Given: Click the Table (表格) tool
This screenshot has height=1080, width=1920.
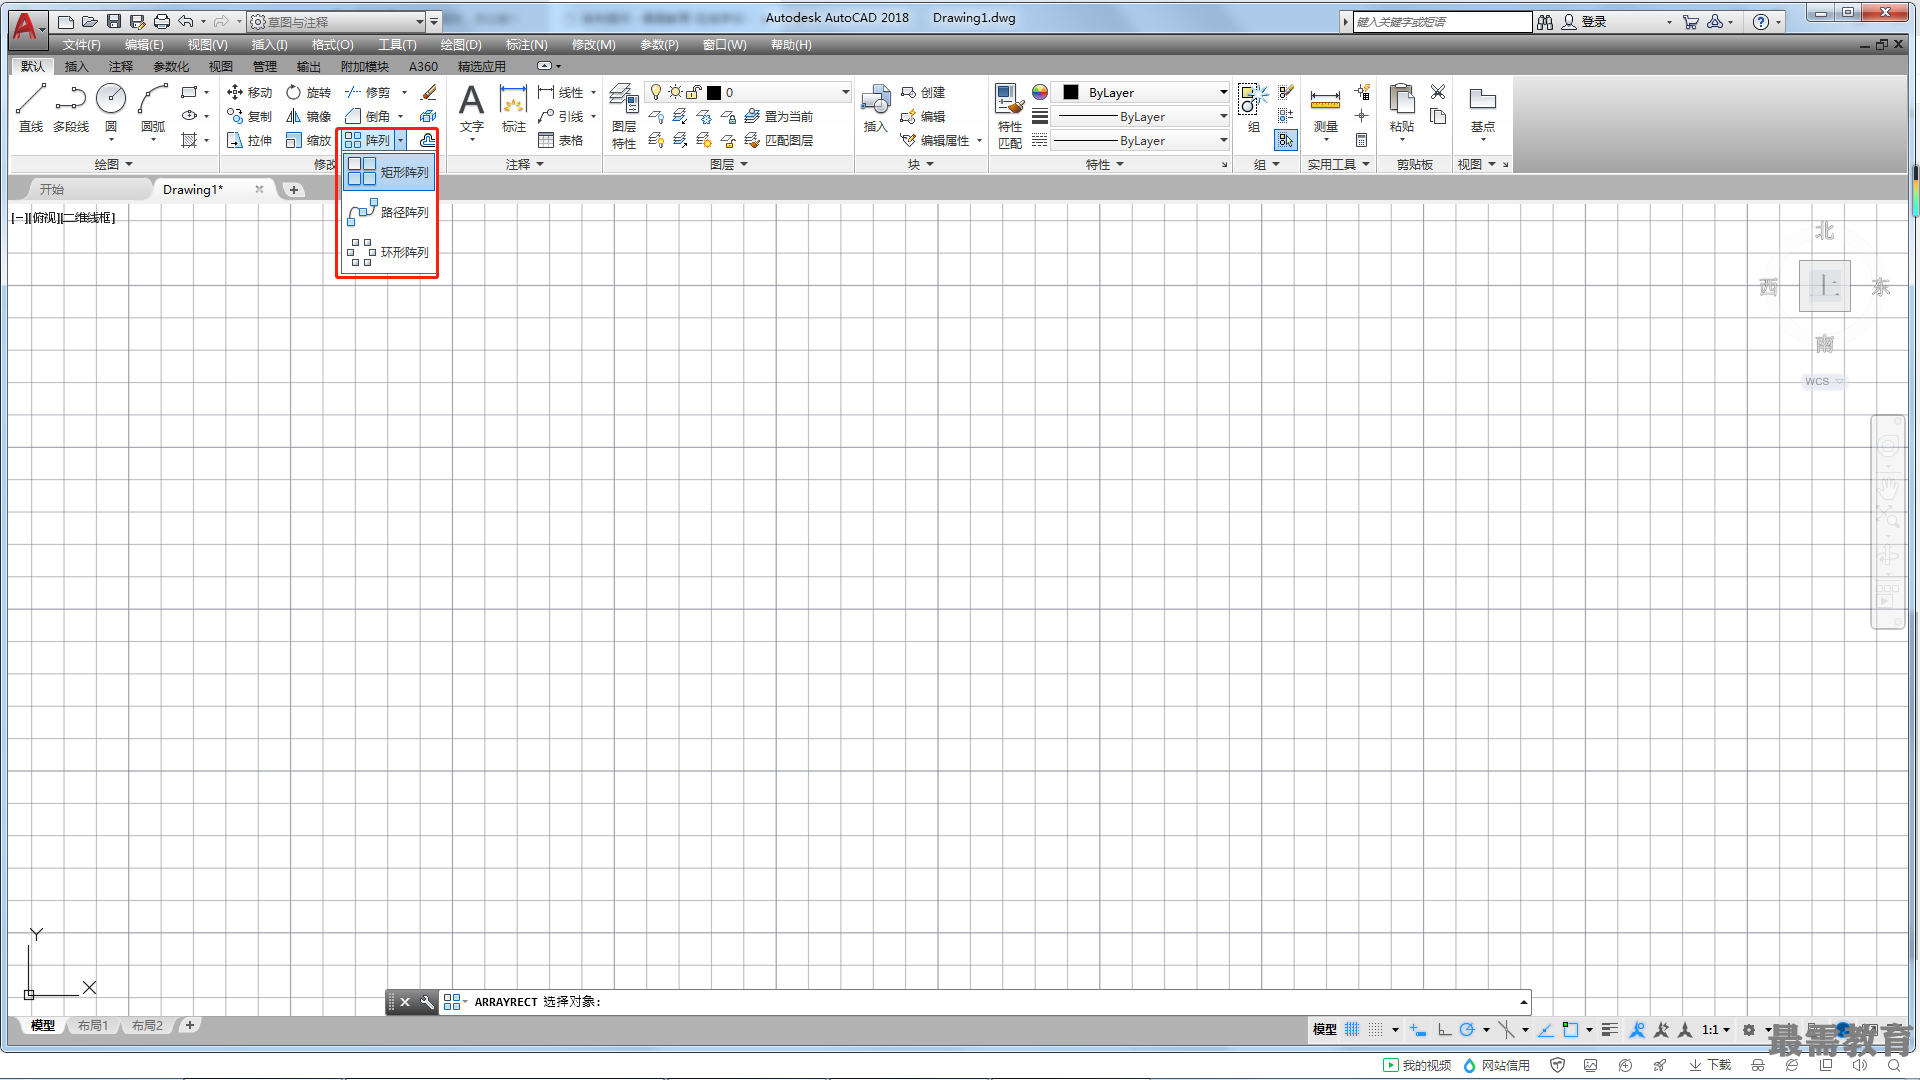Looking at the screenshot, I should tap(561, 140).
